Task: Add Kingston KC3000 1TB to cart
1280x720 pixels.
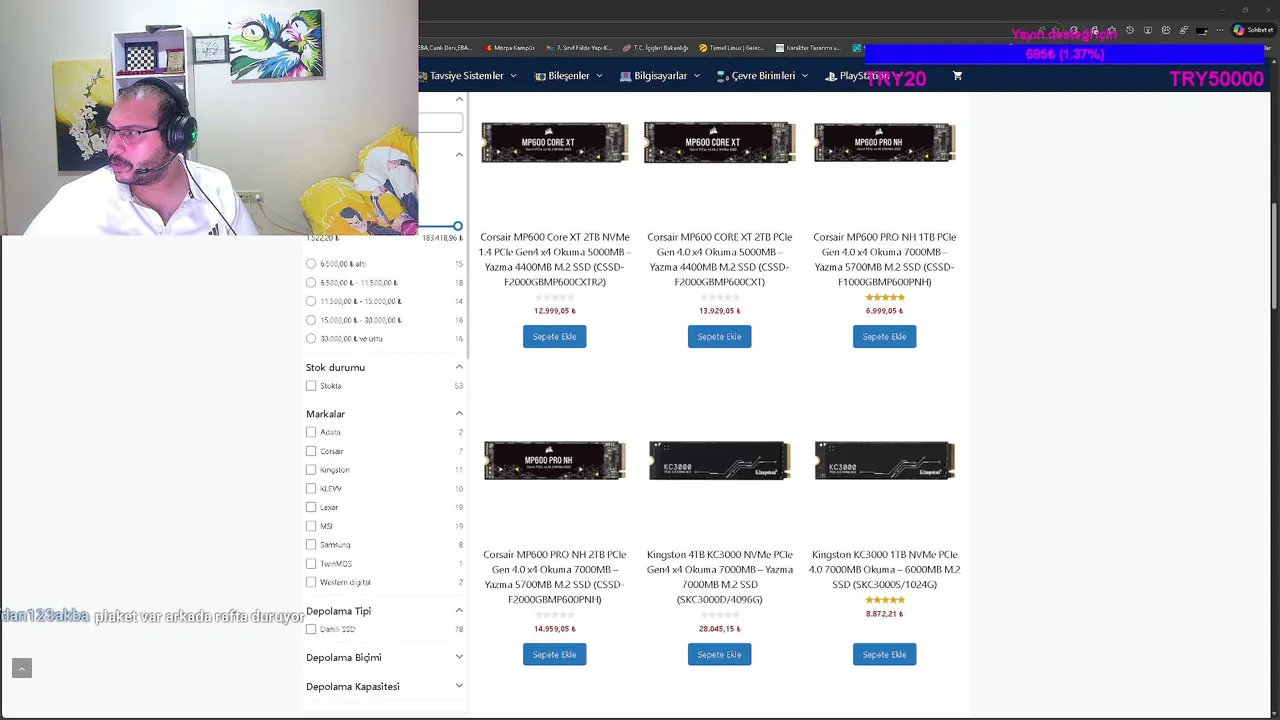Action: pyautogui.click(x=884, y=655)
